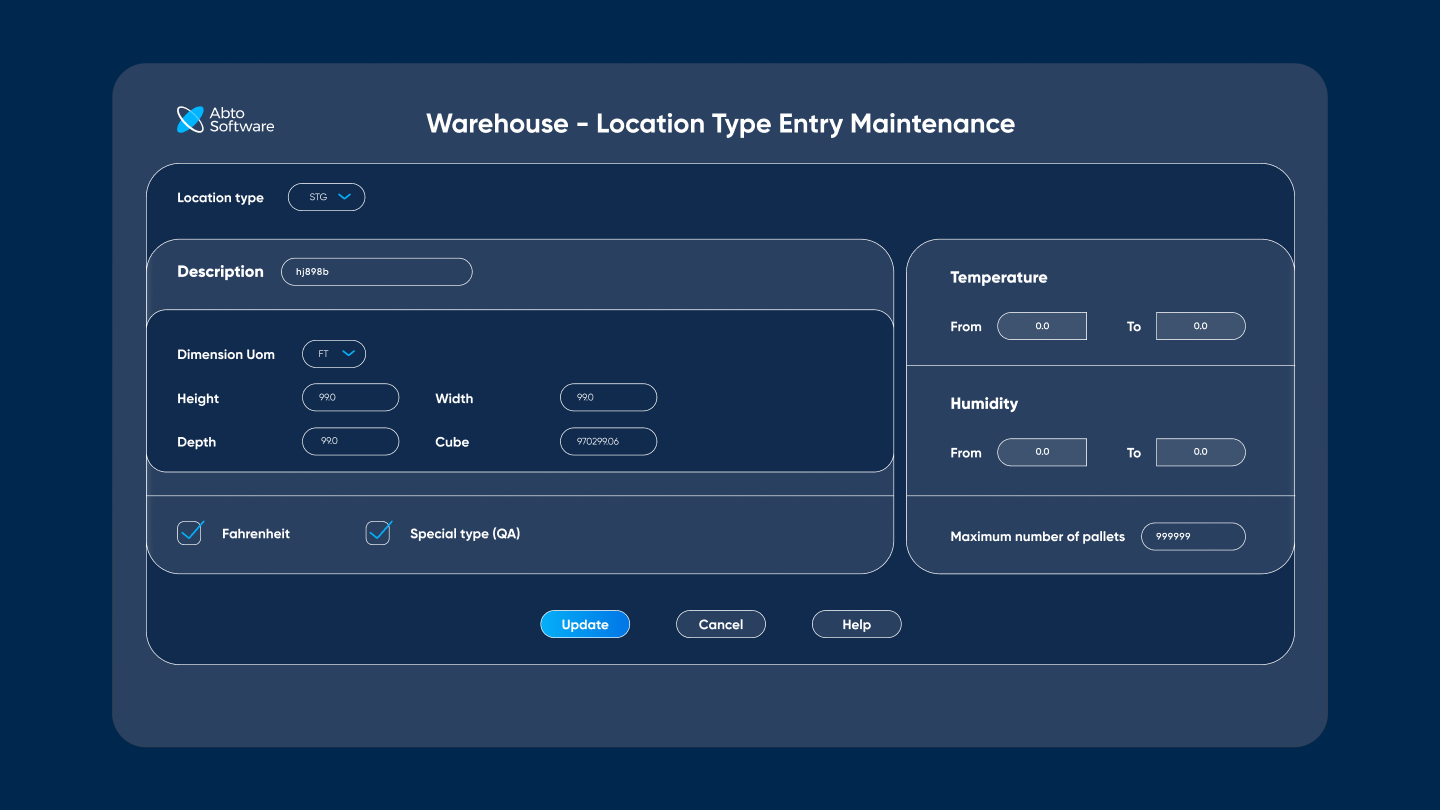Expand the Dimension Uom FT dropdown

(334, 354)
